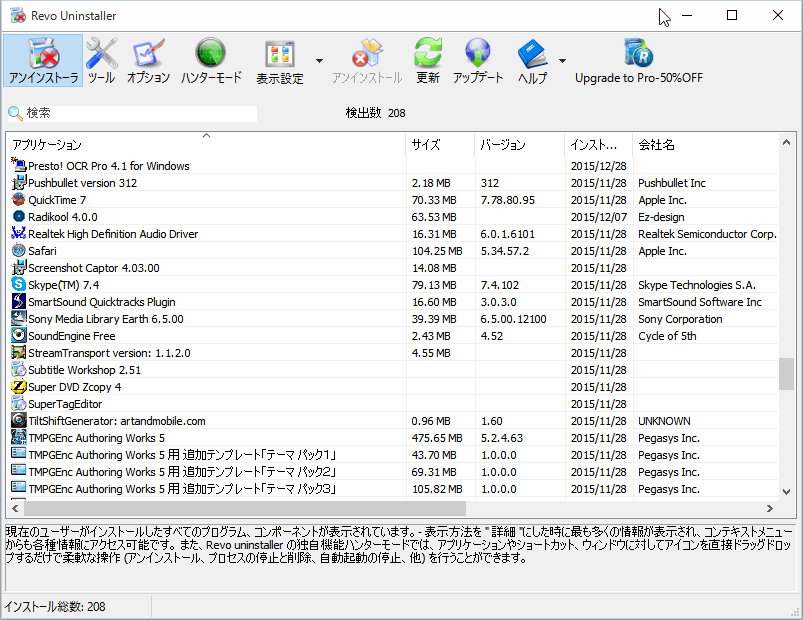Screen dimensions: 803x620
Task: Click horizontal scrollbar right arrow
Action: (x=770, y=508)
